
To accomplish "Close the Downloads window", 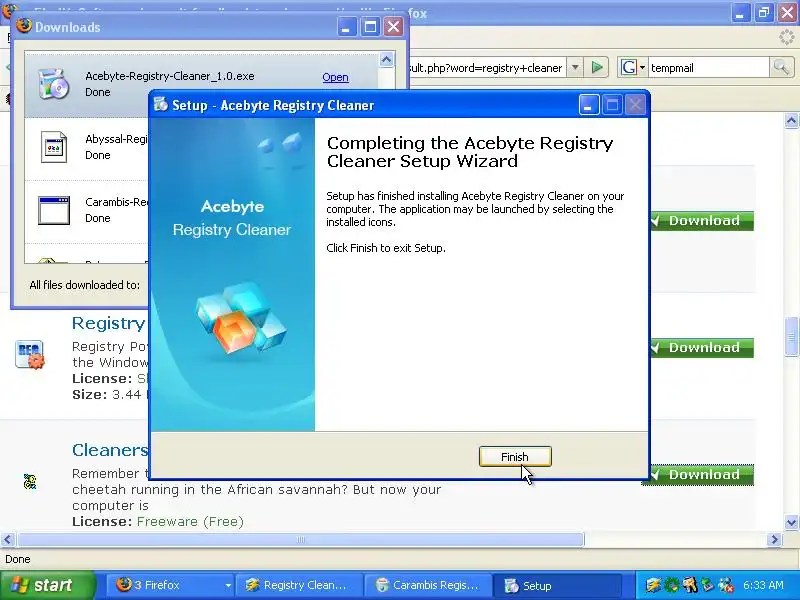I will [393, 26].
